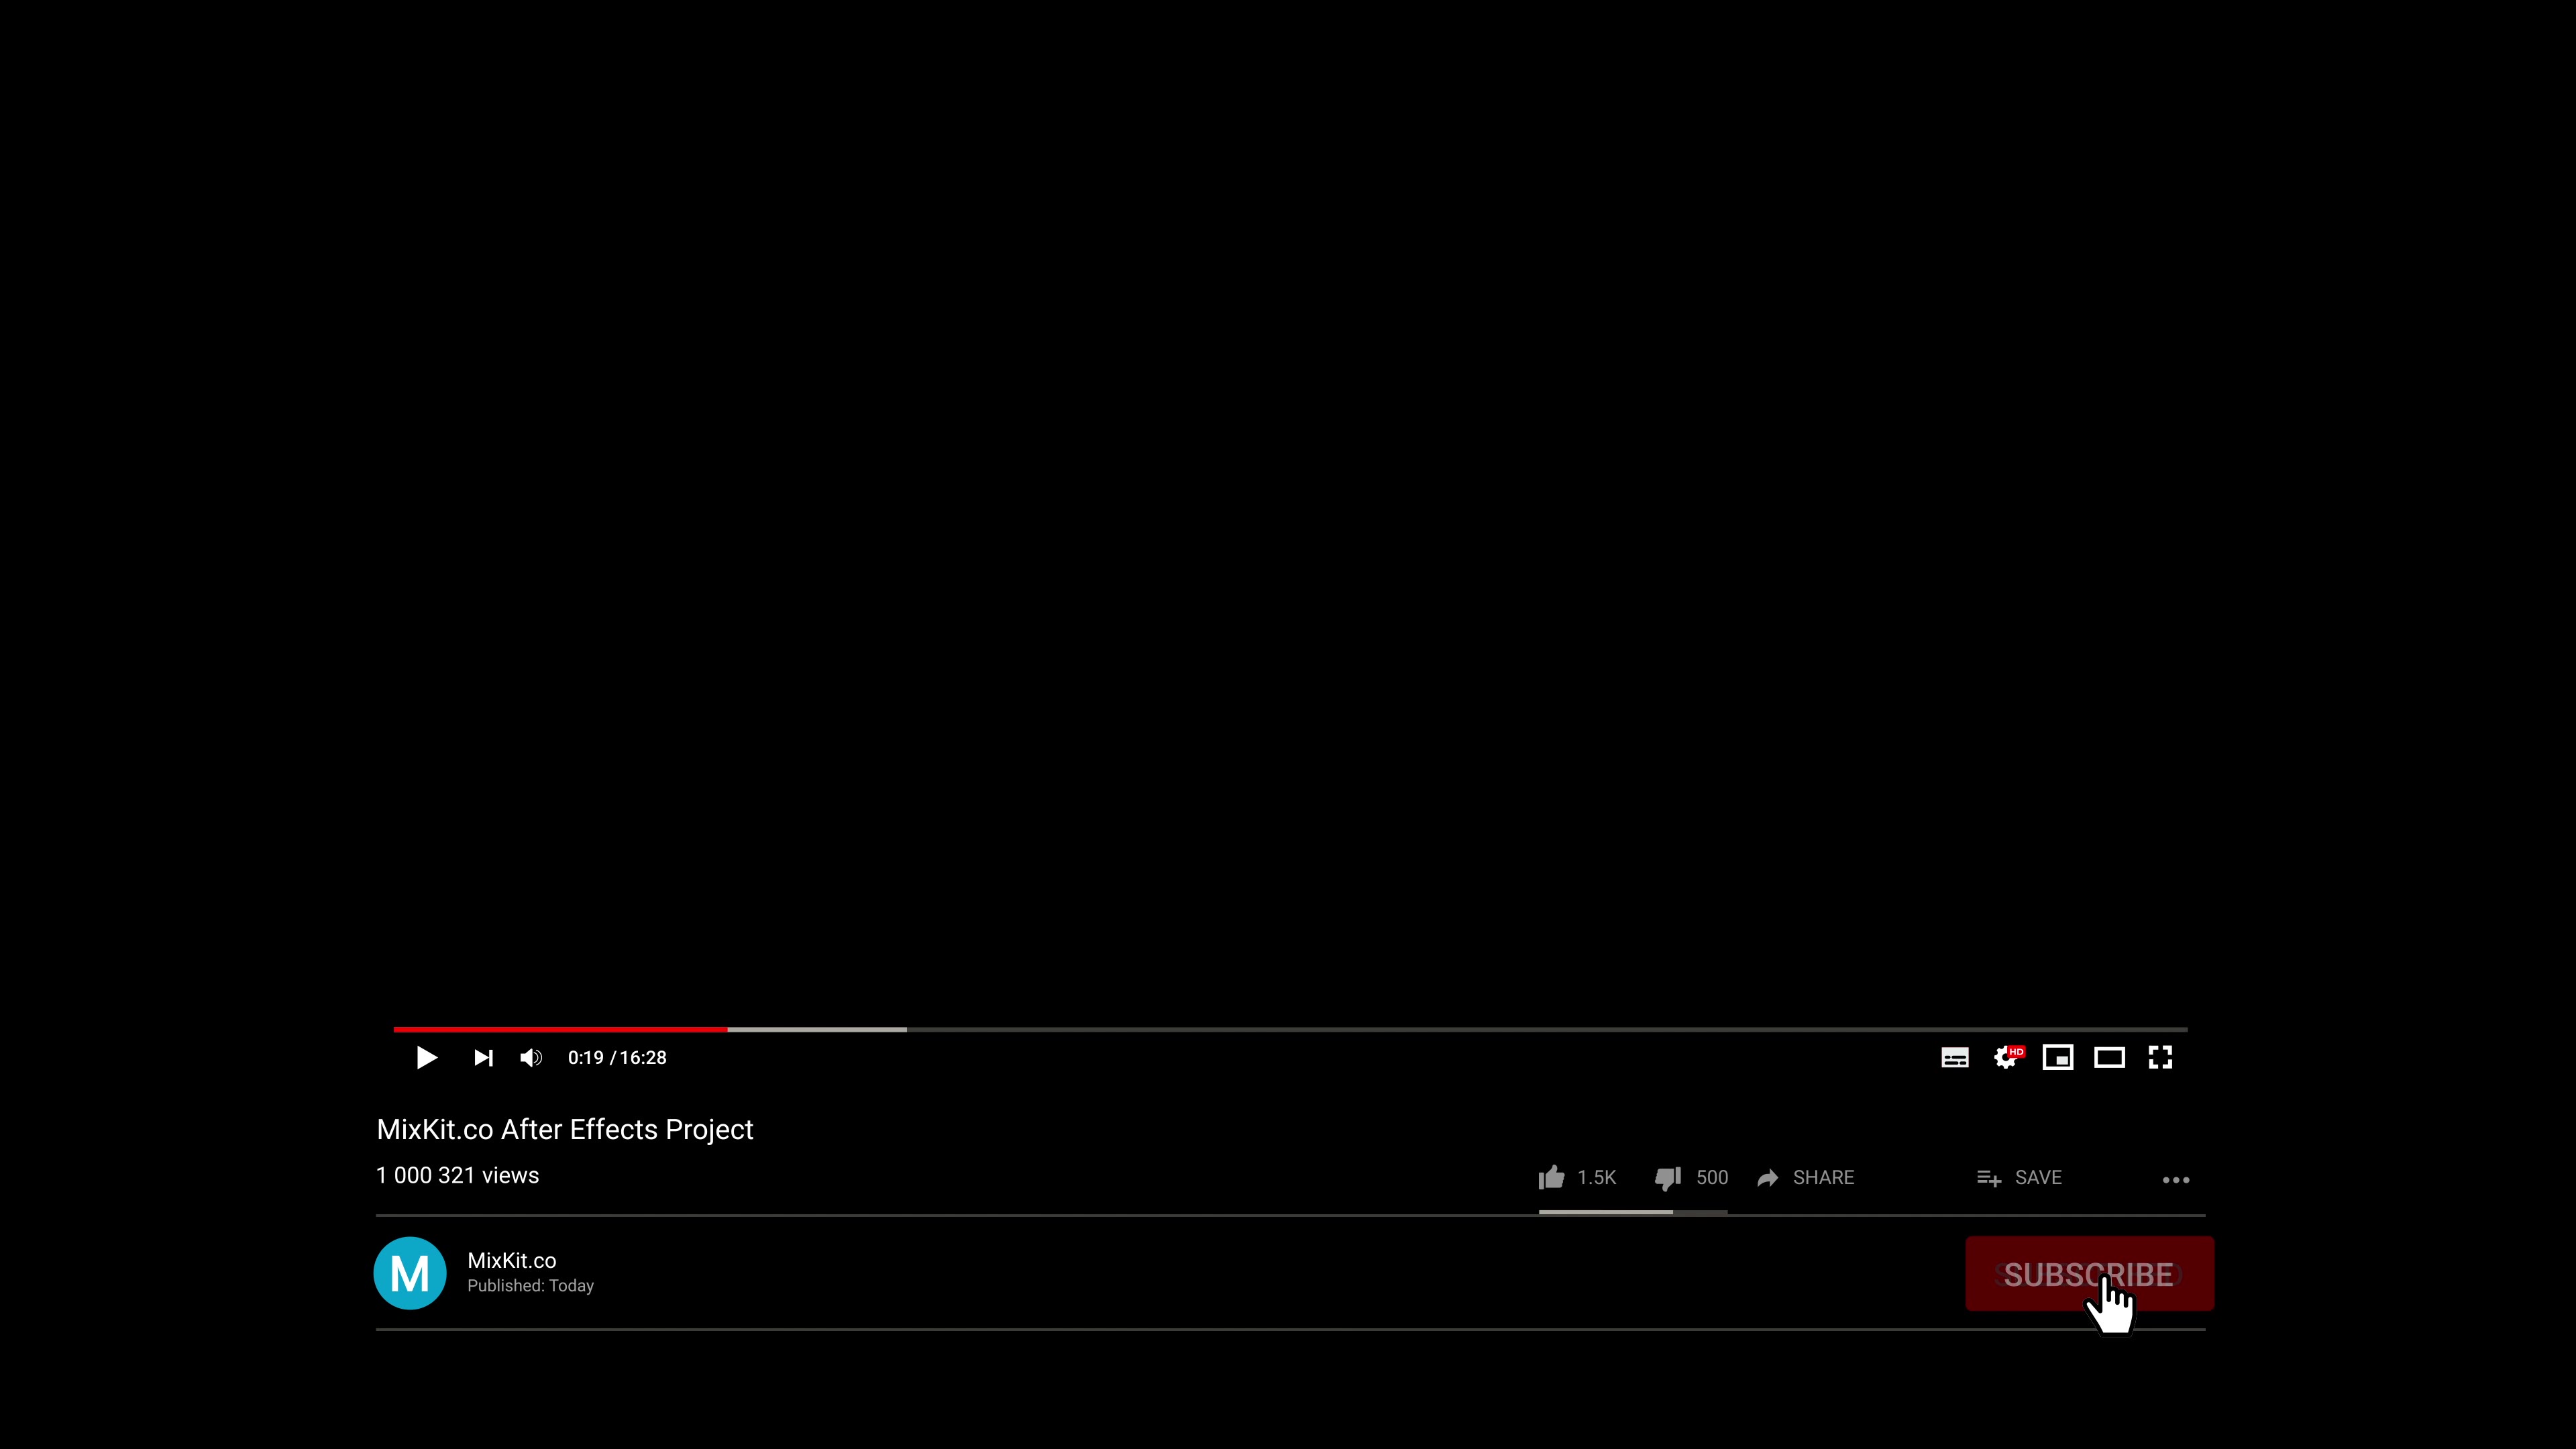Click the dislike button on video
The width and height of the screenshot is (2576, 1449).
pyautogui.click(x=1666, y=1177)
